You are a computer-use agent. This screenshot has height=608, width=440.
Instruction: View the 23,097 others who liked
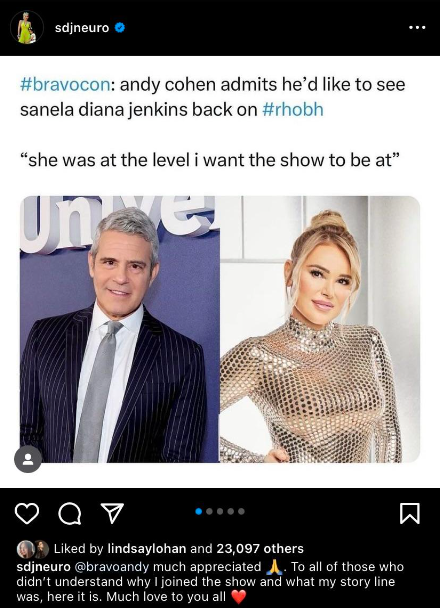coord(260,548)
